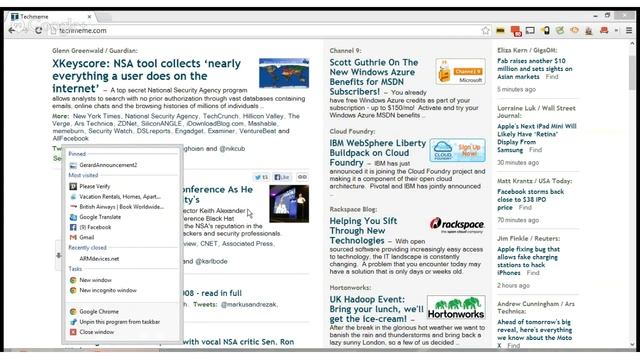Open the TechCrunch source link
The width and height of the screenshot is (640, 360).
click(x=220, y=116)
